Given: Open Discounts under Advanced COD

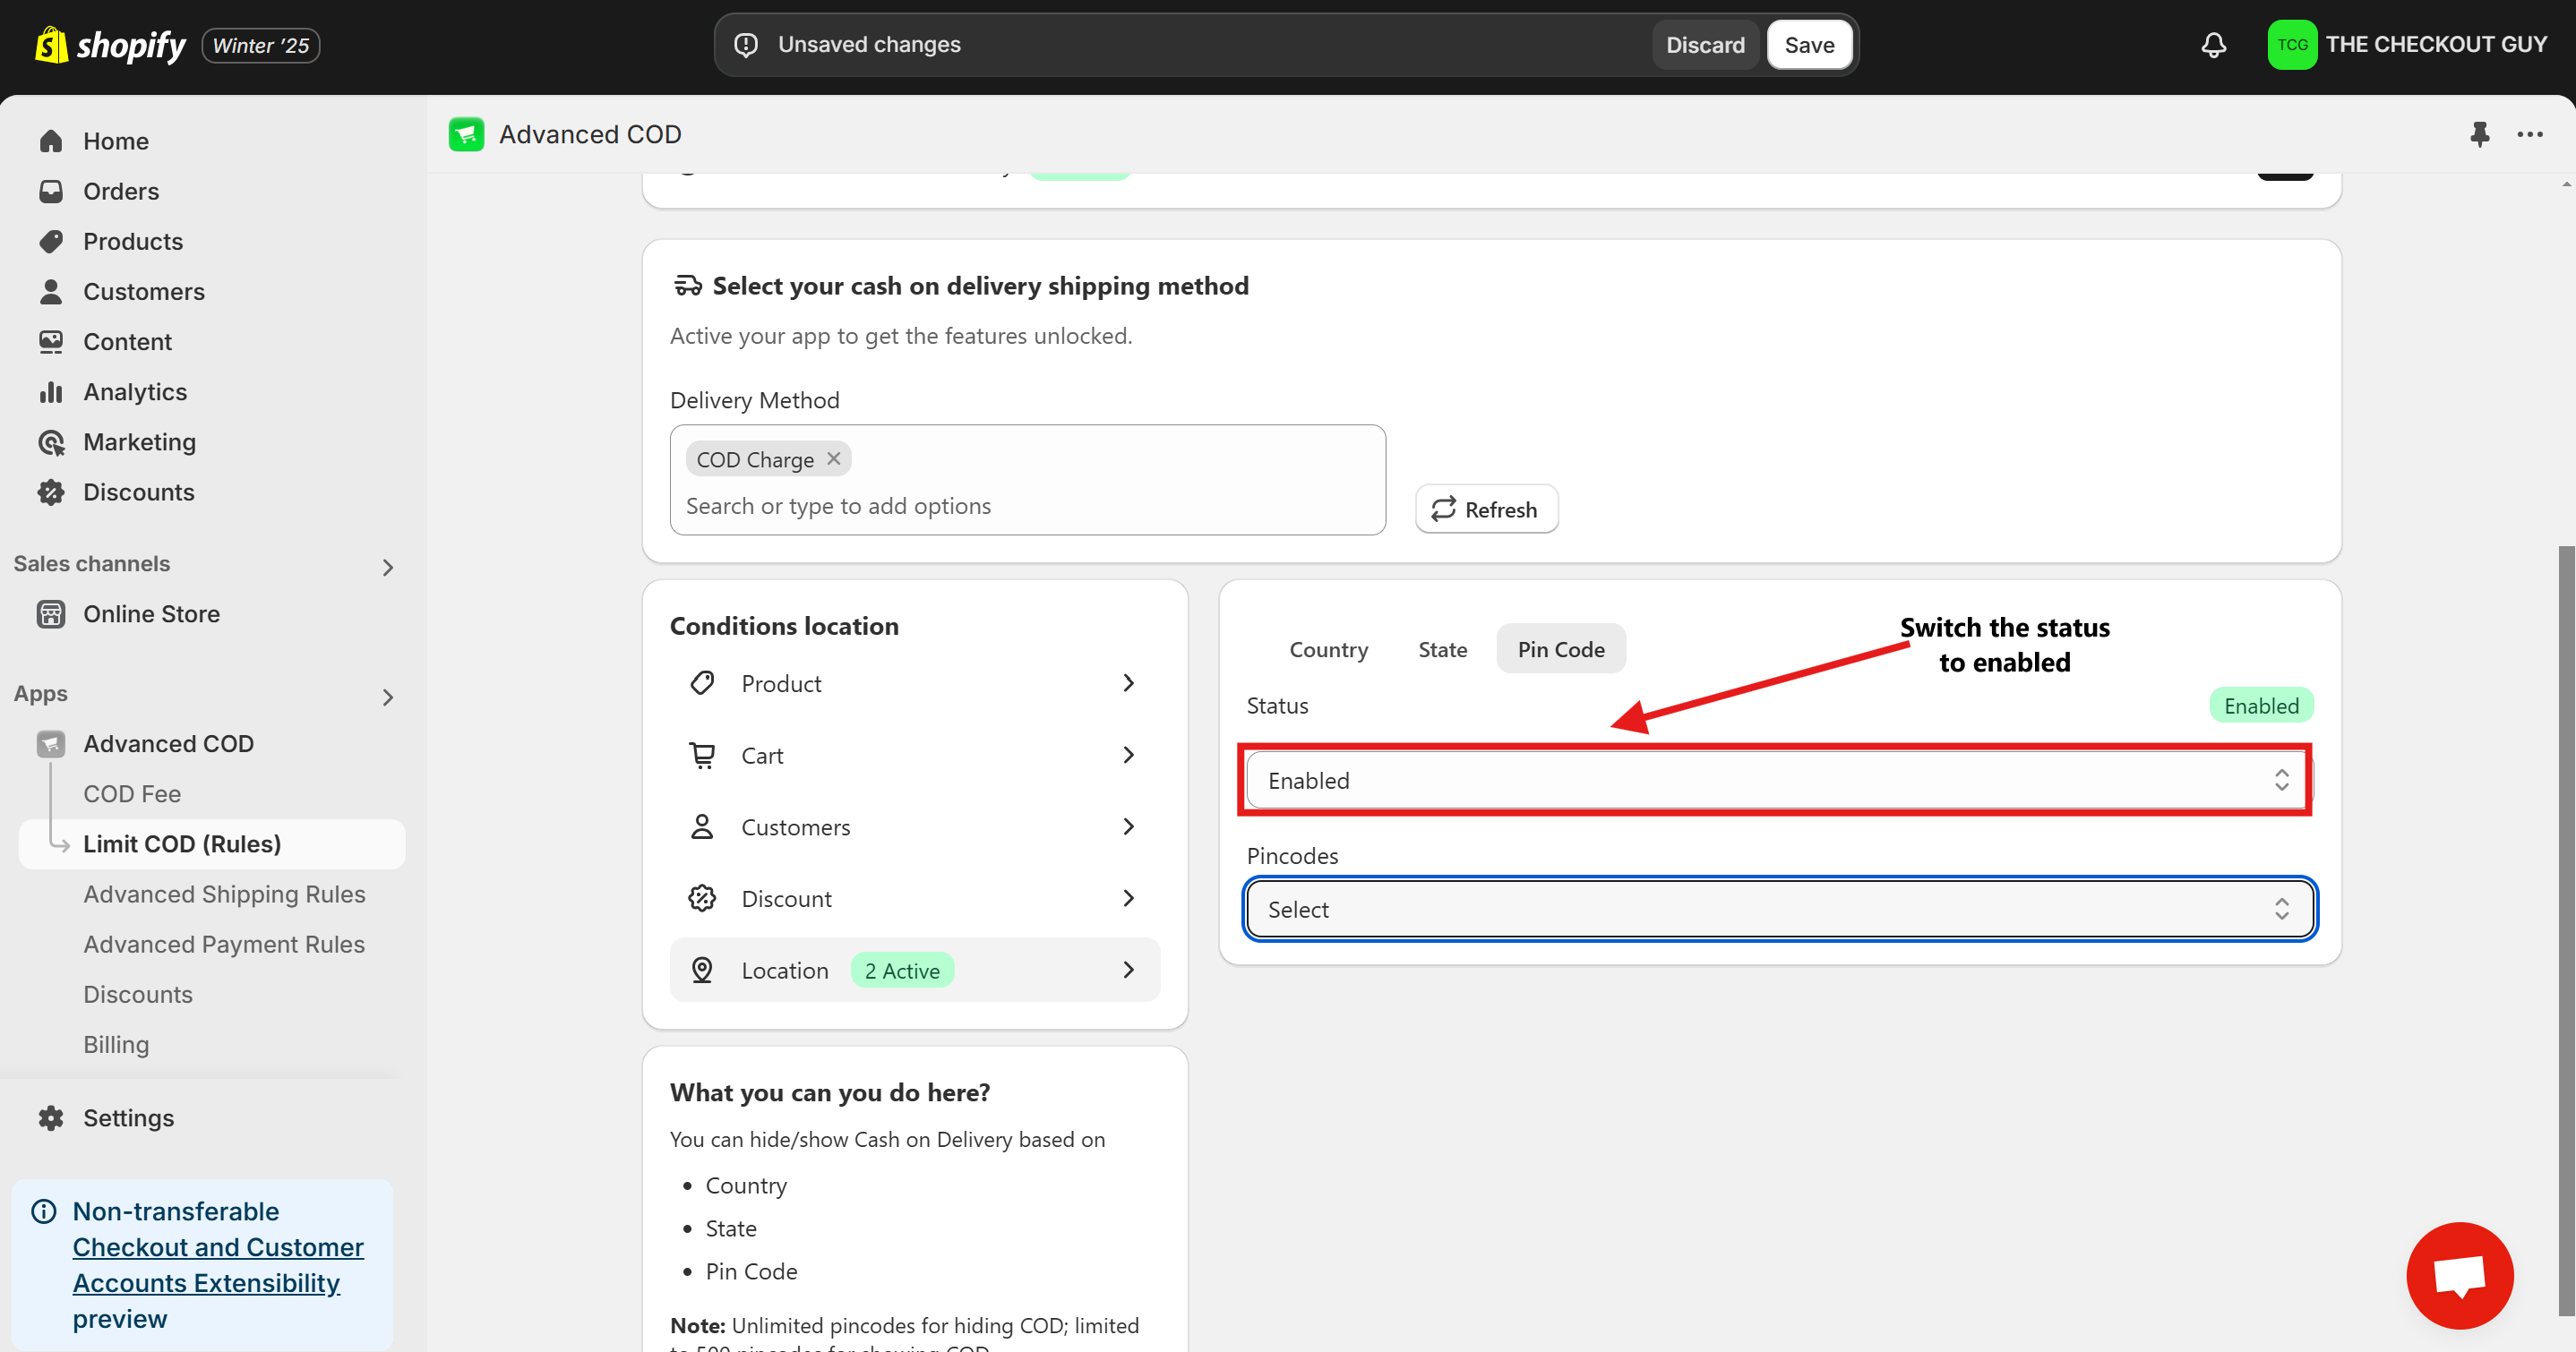Looking at the screenshot, I should (138, 993).
